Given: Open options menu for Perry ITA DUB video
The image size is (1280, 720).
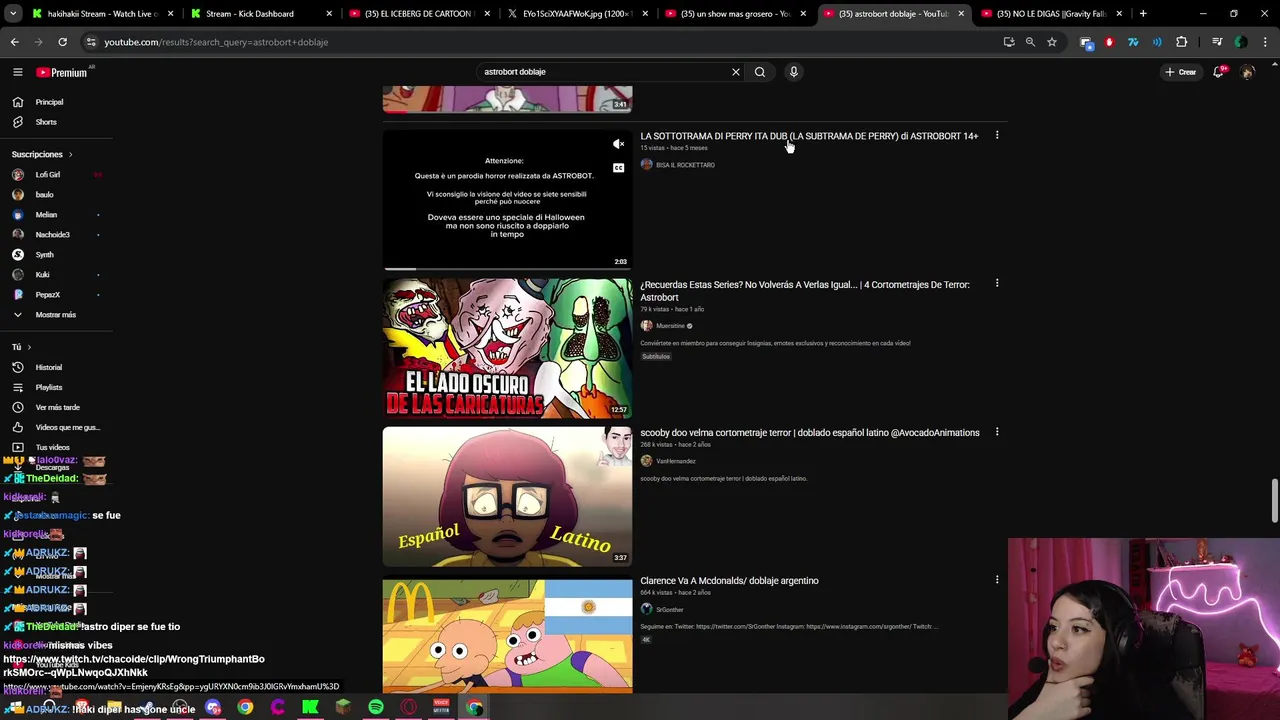Looking at the screenshot, I should (996, 135).
